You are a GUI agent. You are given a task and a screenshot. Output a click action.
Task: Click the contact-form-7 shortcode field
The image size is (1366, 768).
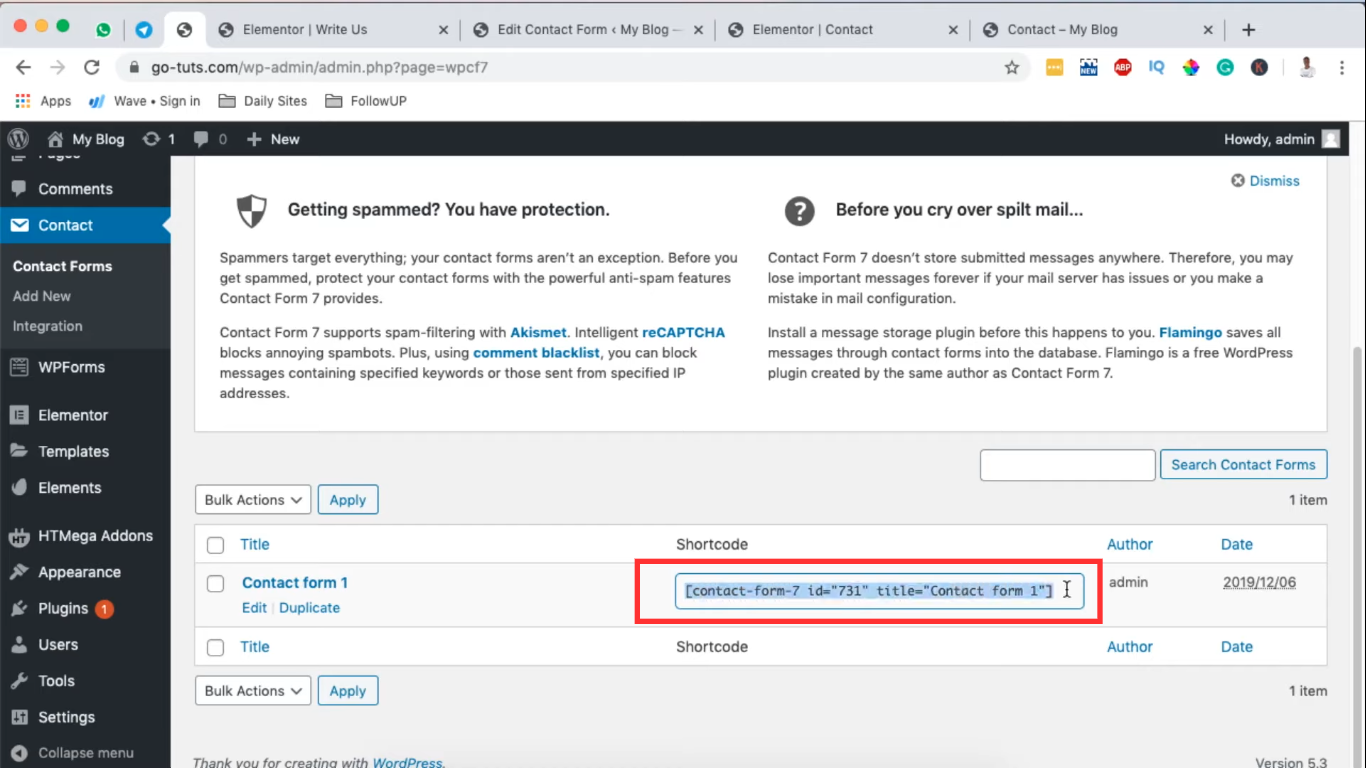879,591
